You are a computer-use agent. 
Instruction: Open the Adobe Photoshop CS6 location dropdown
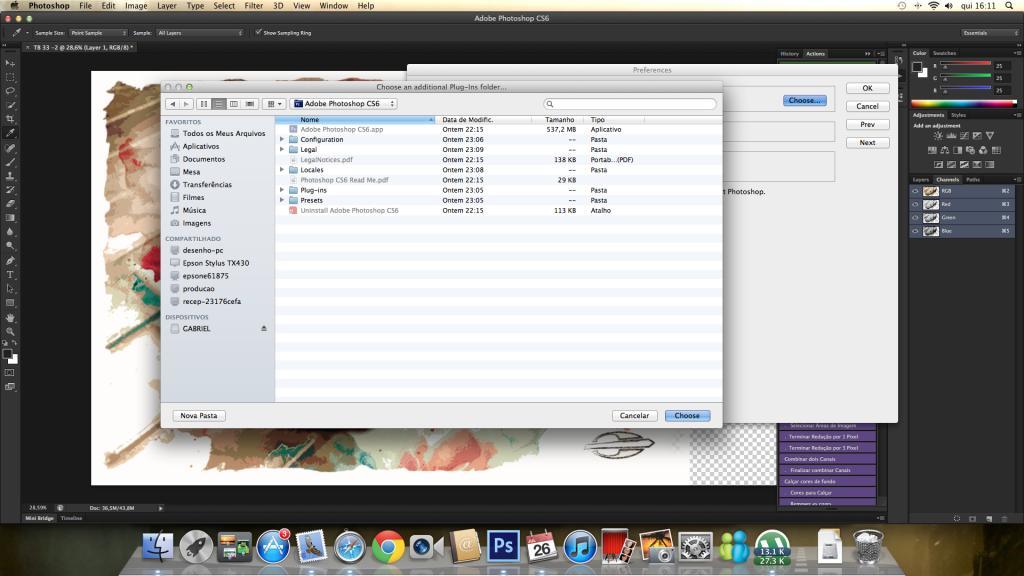pos(344,104)
